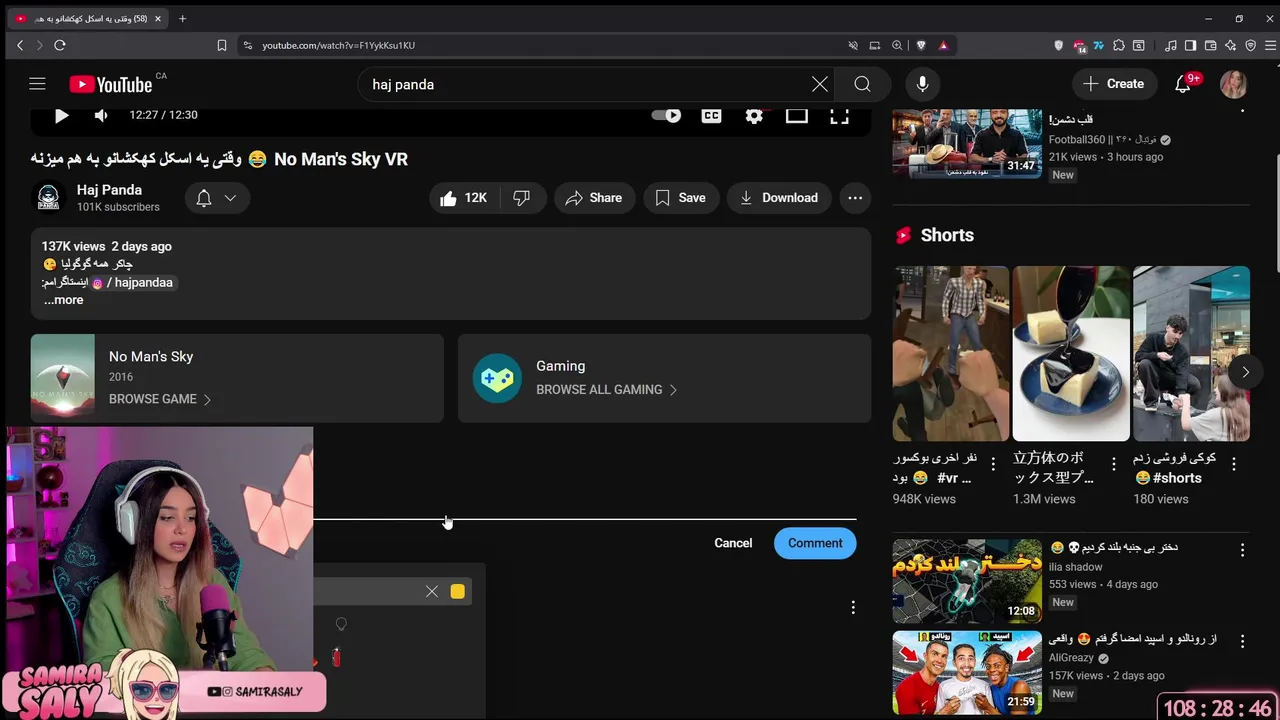Viewport: 1280px width, 720px height.
Task: Open Brave Shields lion icon
Action: [x=921, y=45]
